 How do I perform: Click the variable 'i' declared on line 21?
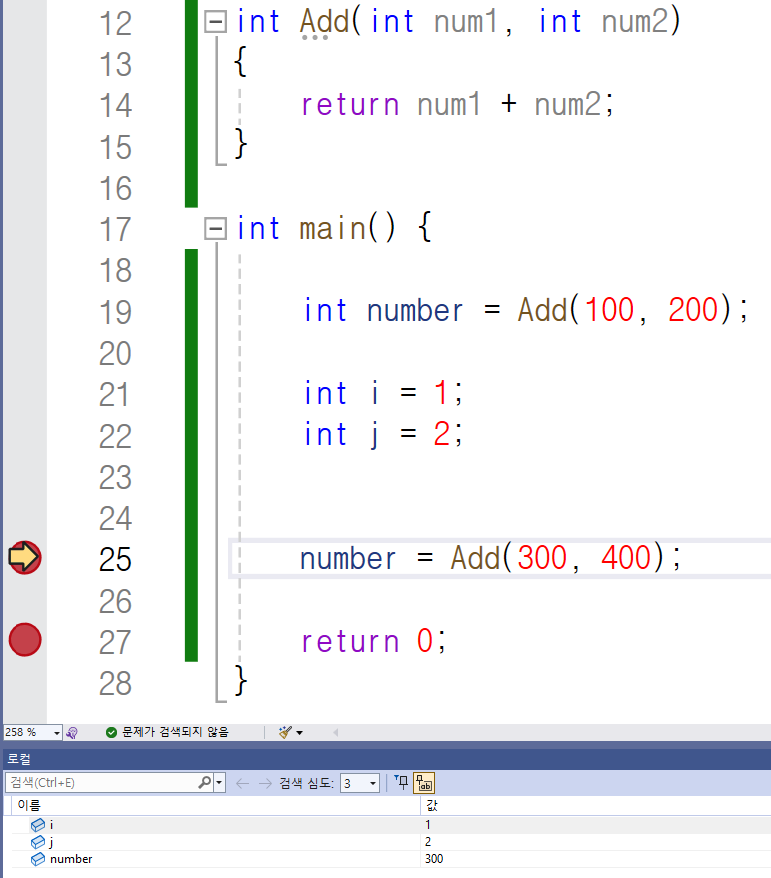pyautogui.click(x=375, y=393)
